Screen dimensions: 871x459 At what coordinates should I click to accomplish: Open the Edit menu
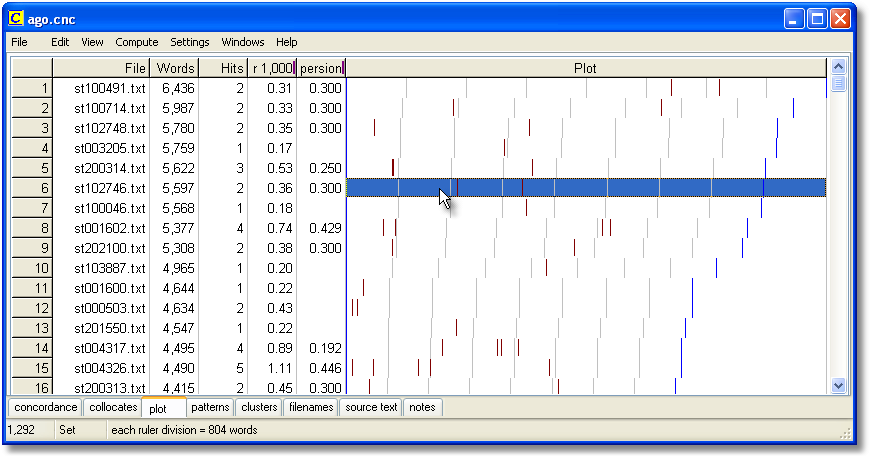[x=60, y=42]
